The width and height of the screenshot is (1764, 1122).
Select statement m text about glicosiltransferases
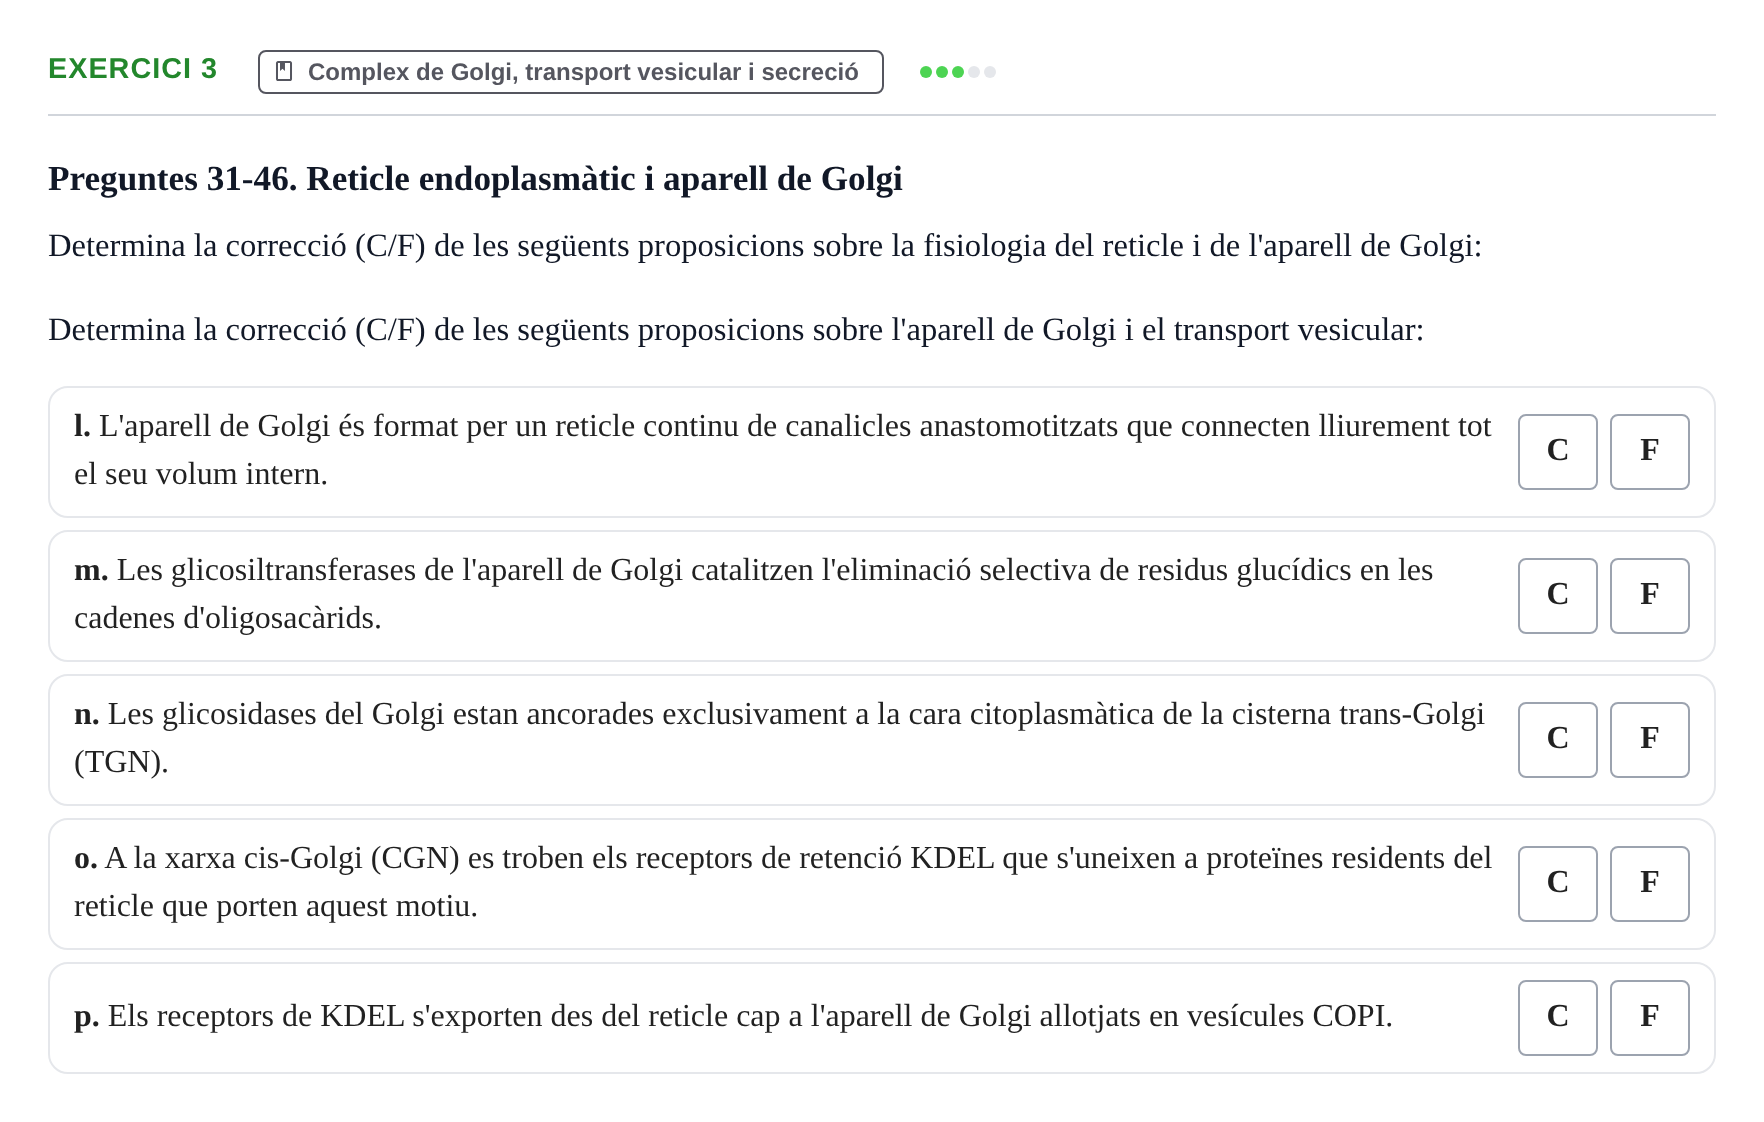754,594
